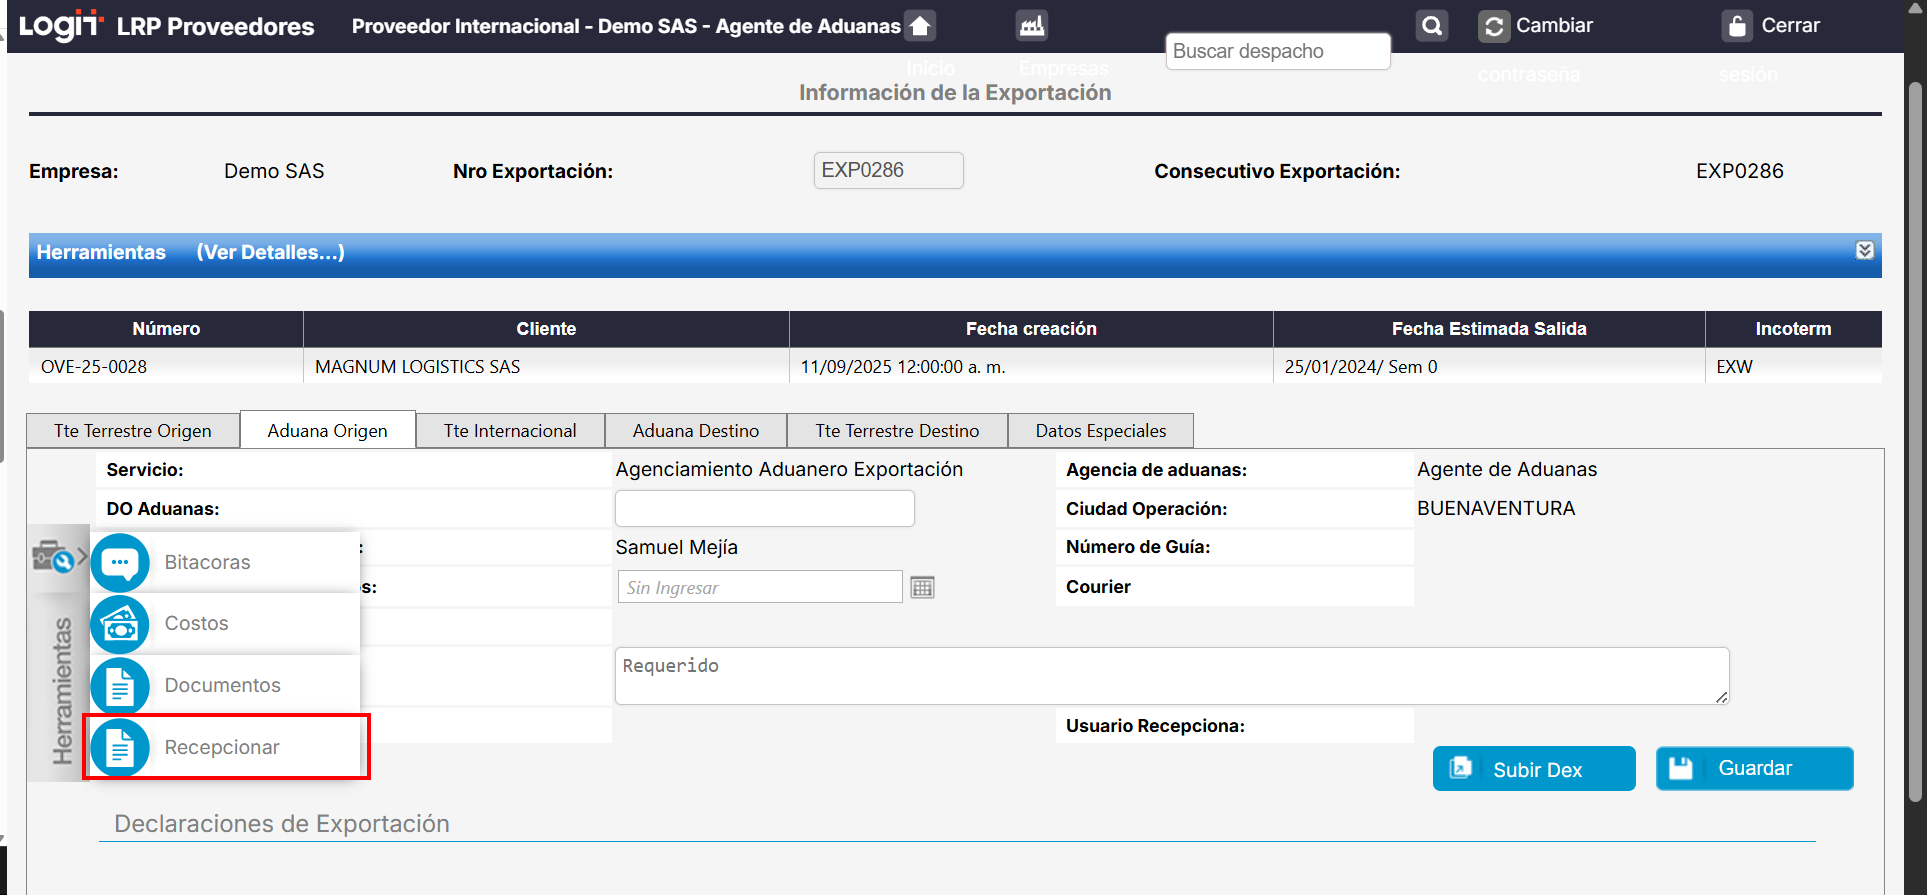Open the Datos Especiales tab
The width and height of the screenshot is (1927, 895).
pyautogui.click(x=1100, y=431)
